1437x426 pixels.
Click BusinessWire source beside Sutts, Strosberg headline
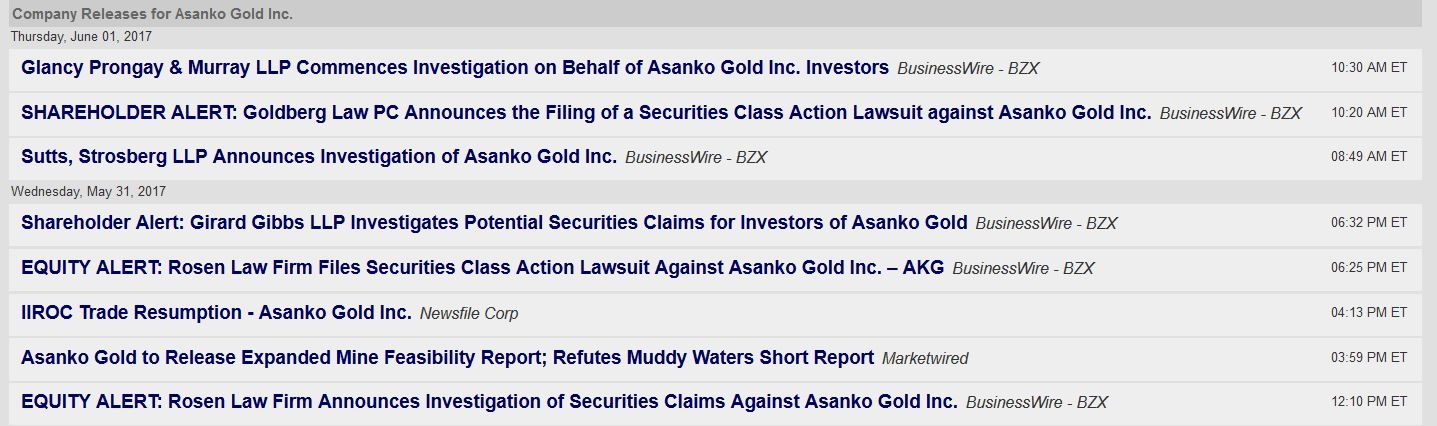(696, 158)
